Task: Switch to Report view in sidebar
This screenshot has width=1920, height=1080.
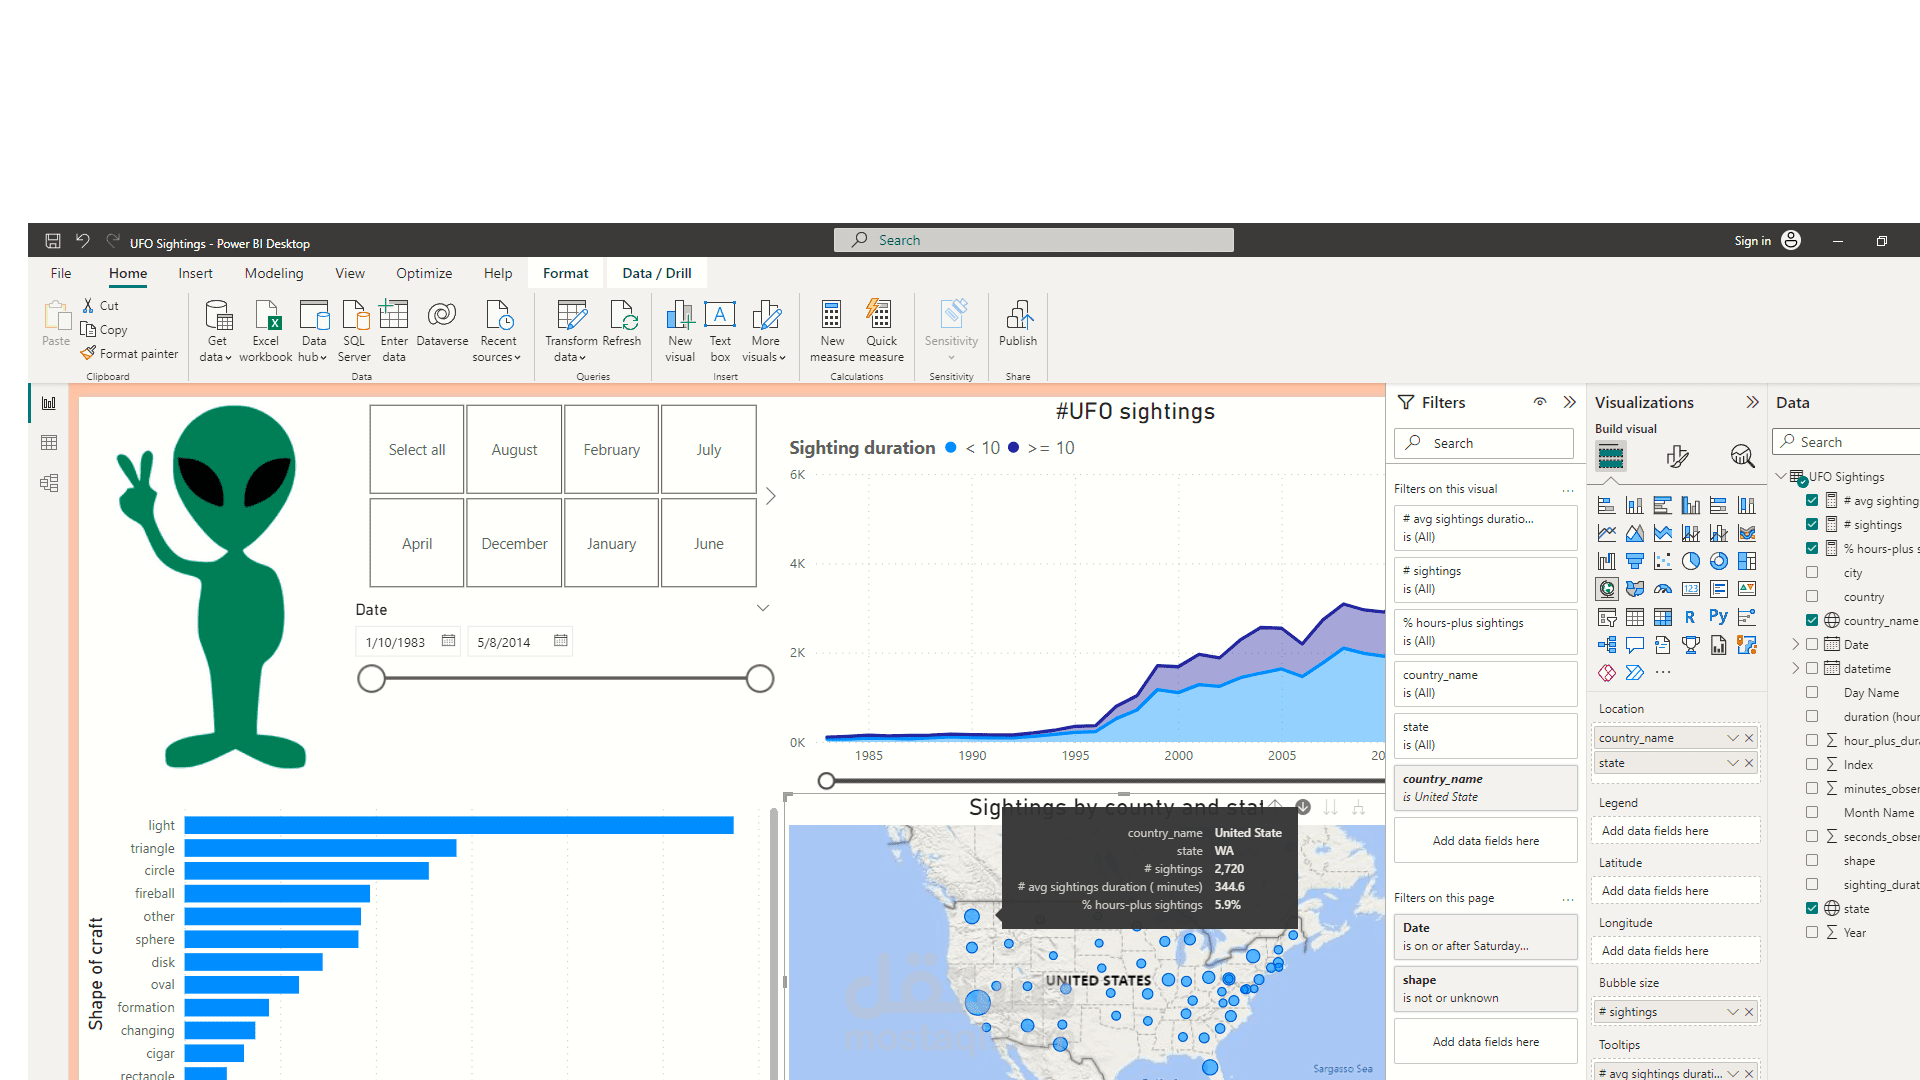Action: click(49, 403)
